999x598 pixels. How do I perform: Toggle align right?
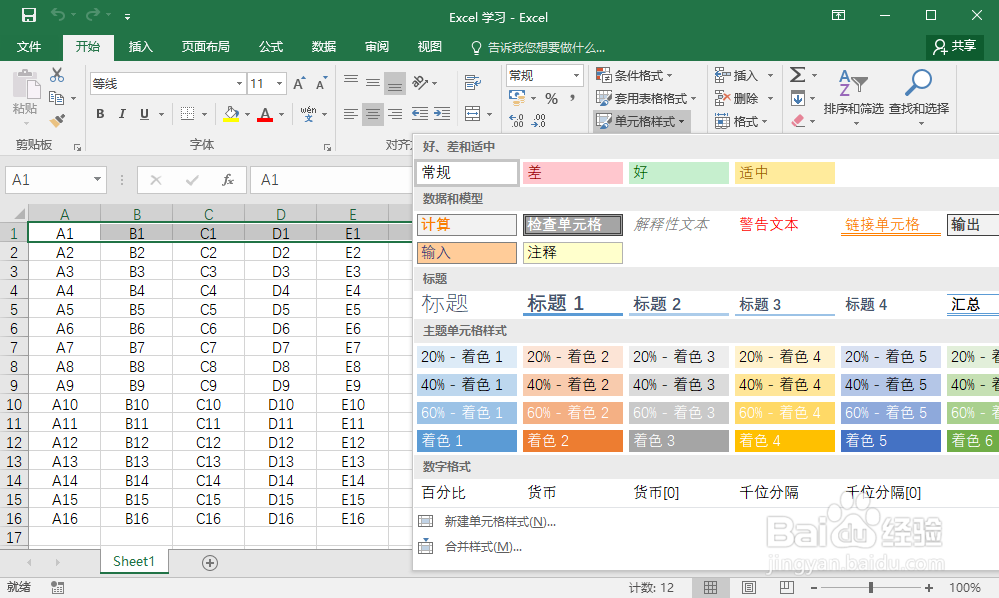395,114
